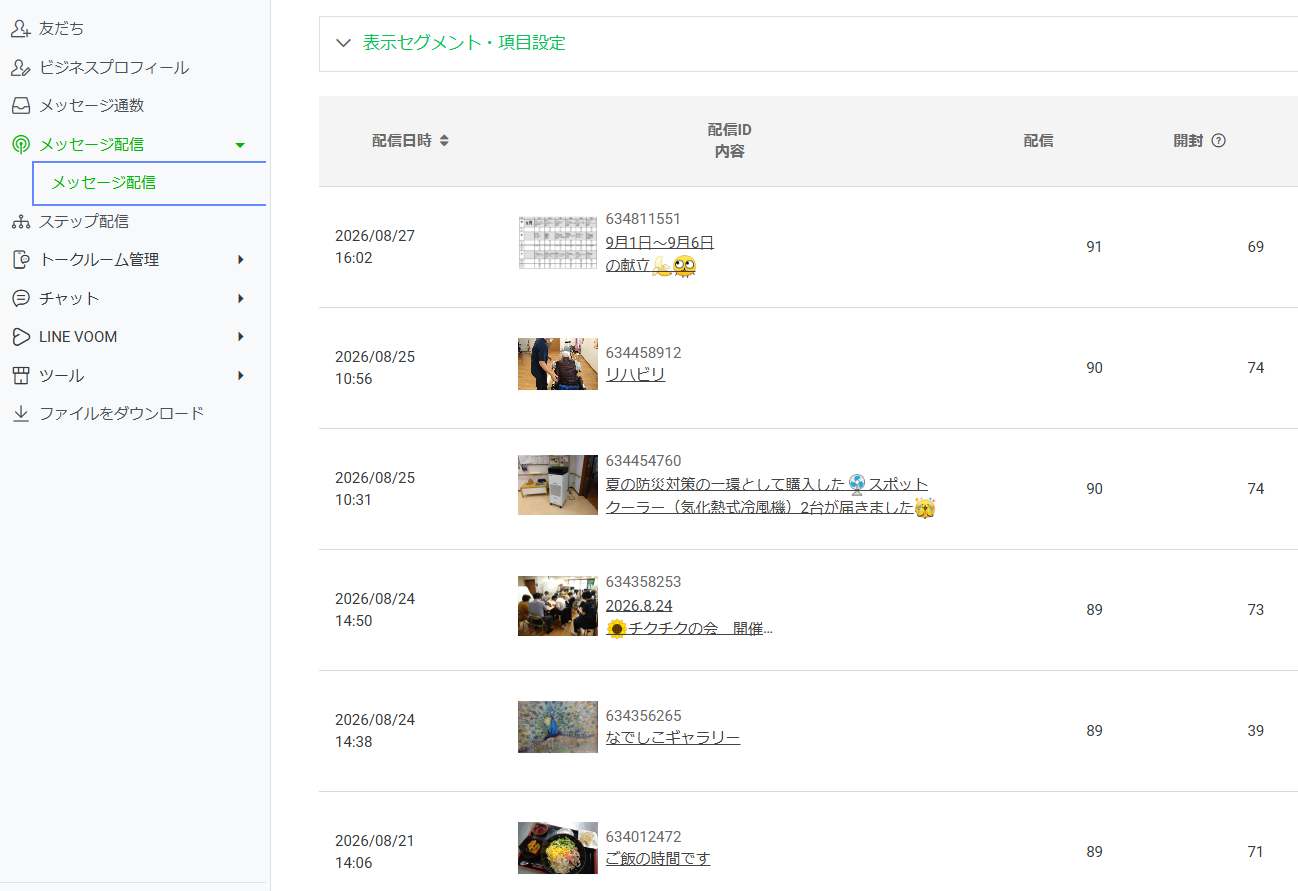
Task: Click delivery ID 634811551
Action: 643,219
